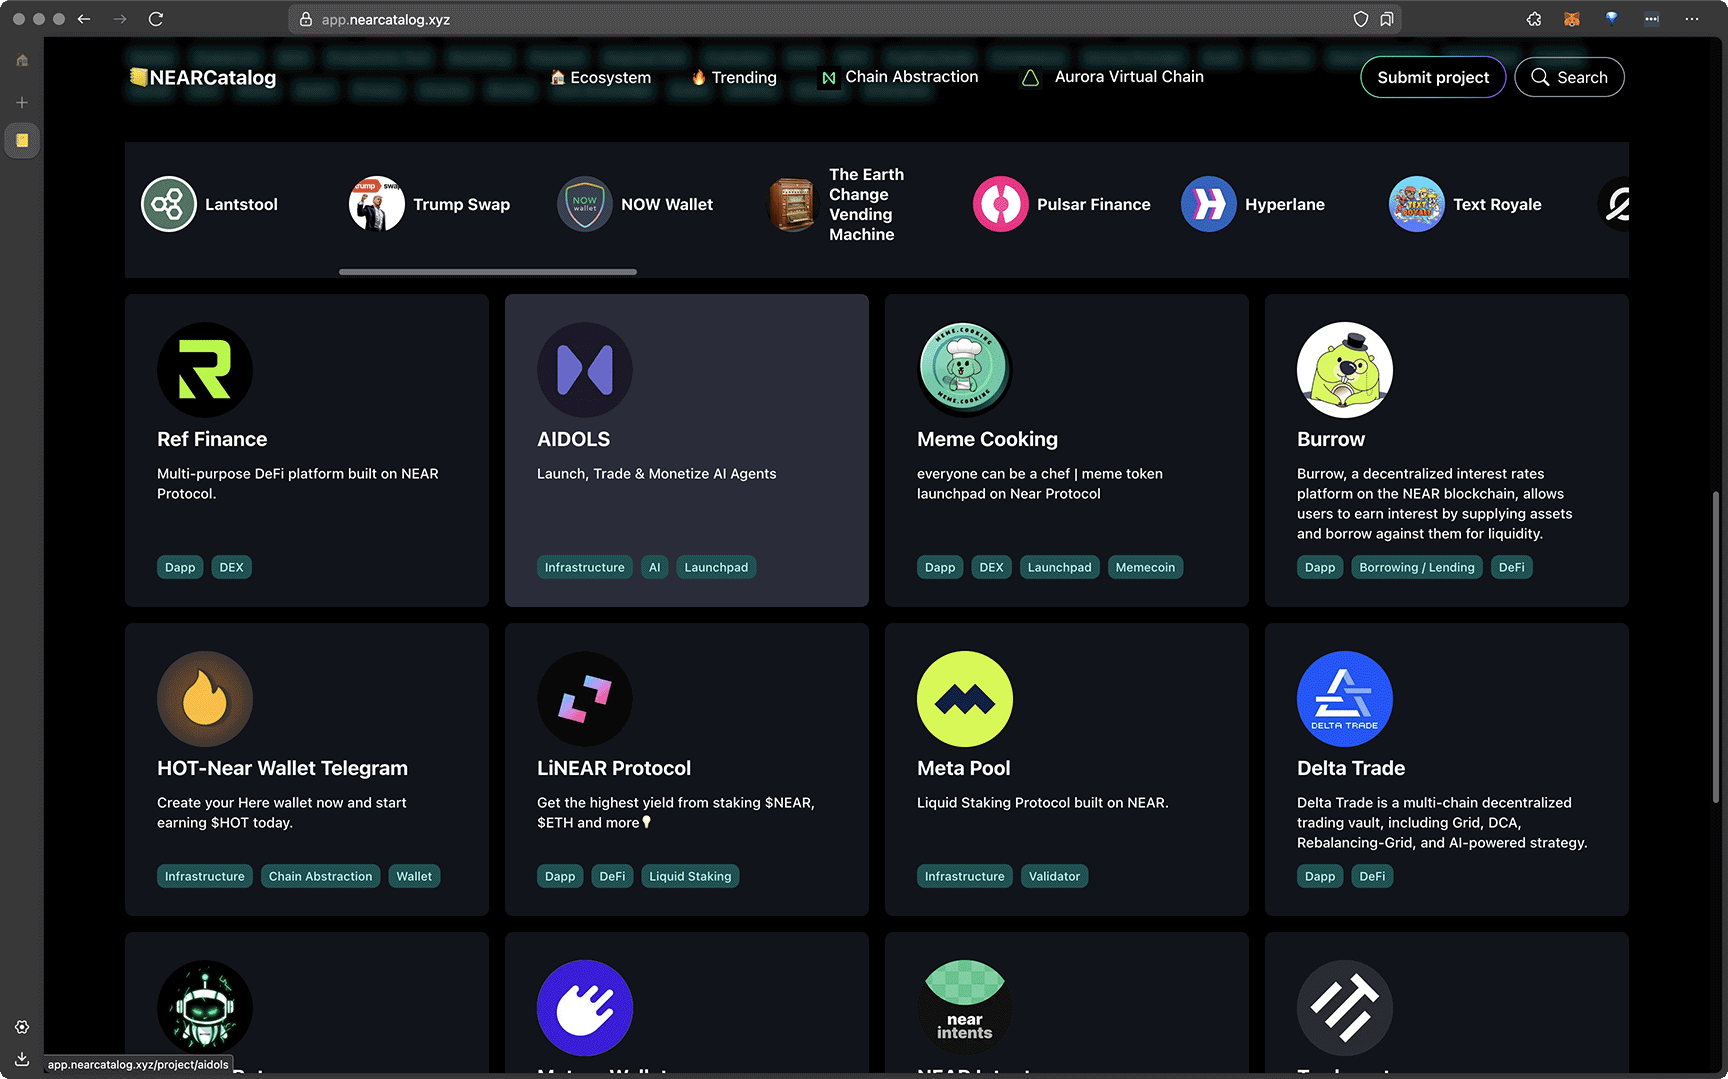Screen dimensions: 1728x1079
Task: Click the HOT-Near Wallet flame icon
Action: (x=205, y=699)
